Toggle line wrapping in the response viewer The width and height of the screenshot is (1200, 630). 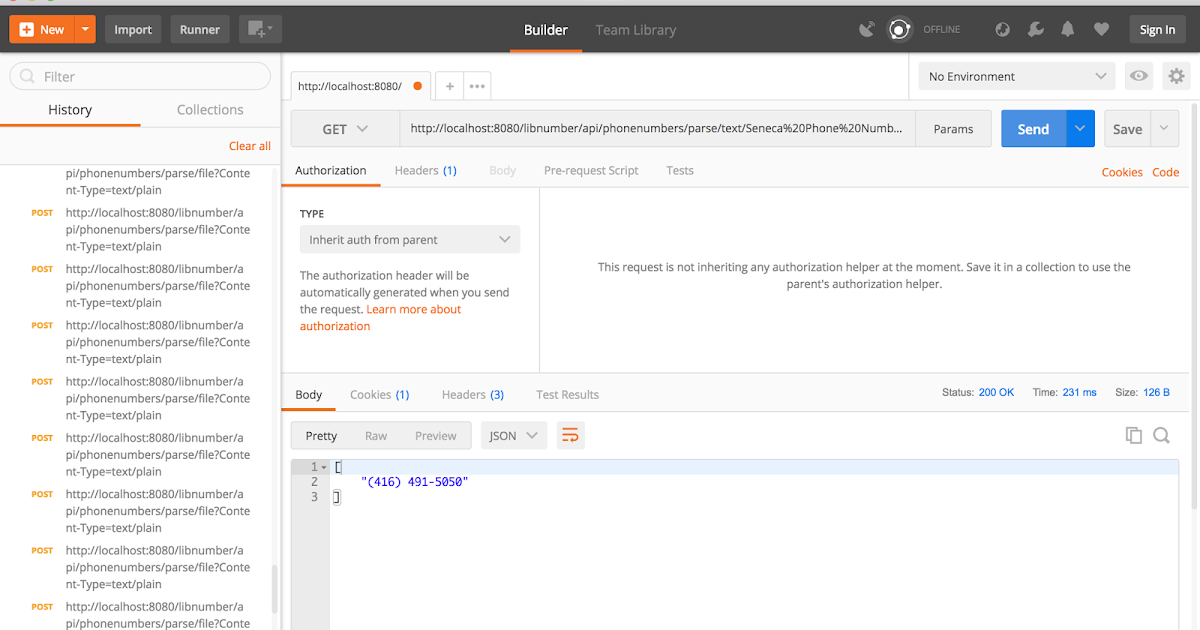coord(570,435)
